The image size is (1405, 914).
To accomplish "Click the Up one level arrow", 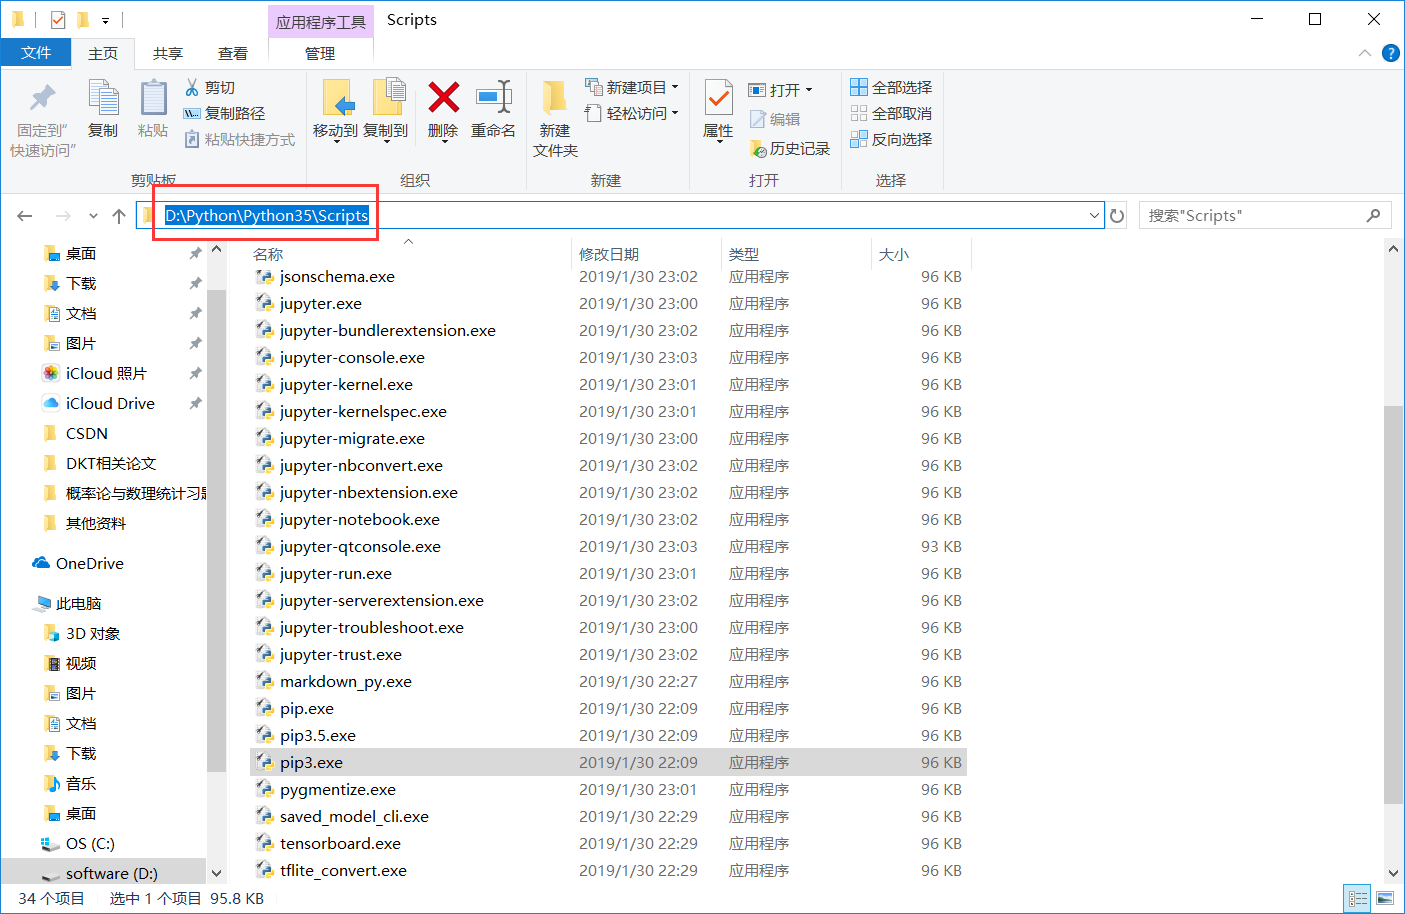I will (119, 216).
